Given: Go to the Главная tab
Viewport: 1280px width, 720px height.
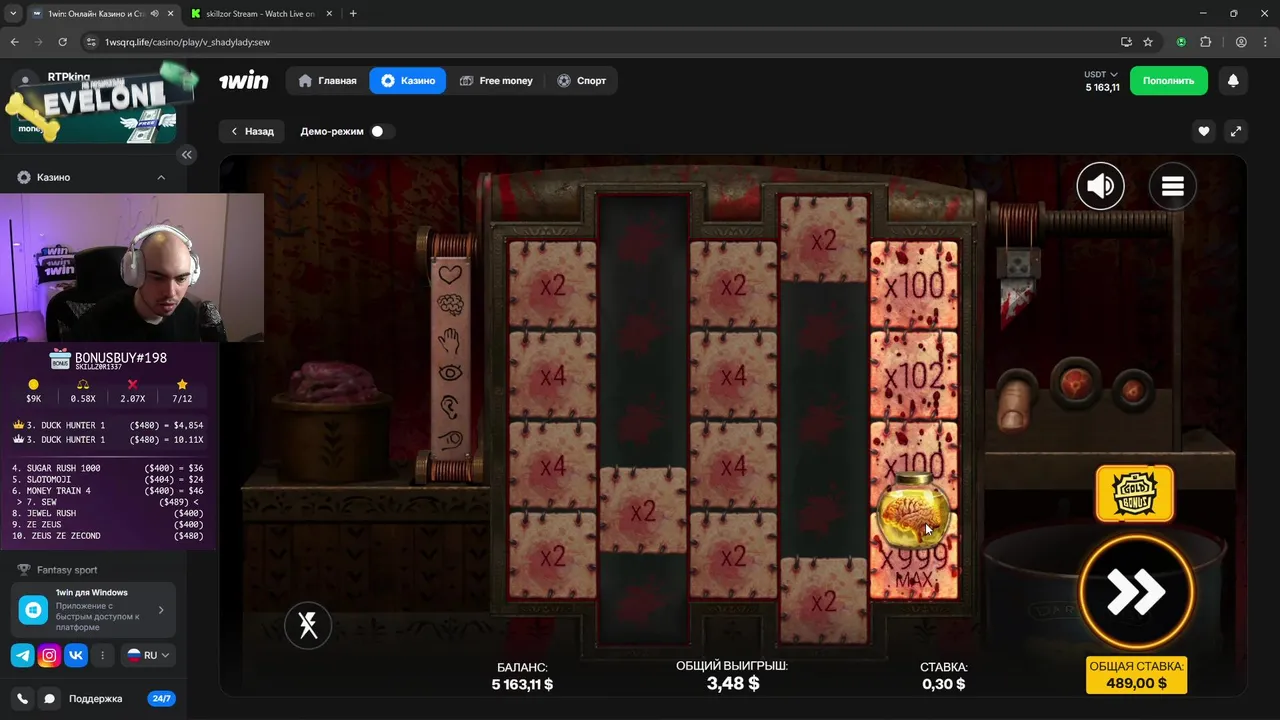Looking at the screenshot, I should (327, 80).
